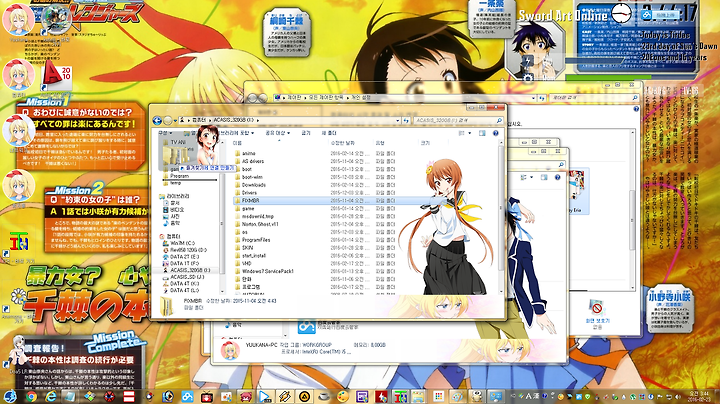Open the AutoCAD 2010 desktop shortcut
This screenshot has height=404, width=720.
(x=56, y=76)
